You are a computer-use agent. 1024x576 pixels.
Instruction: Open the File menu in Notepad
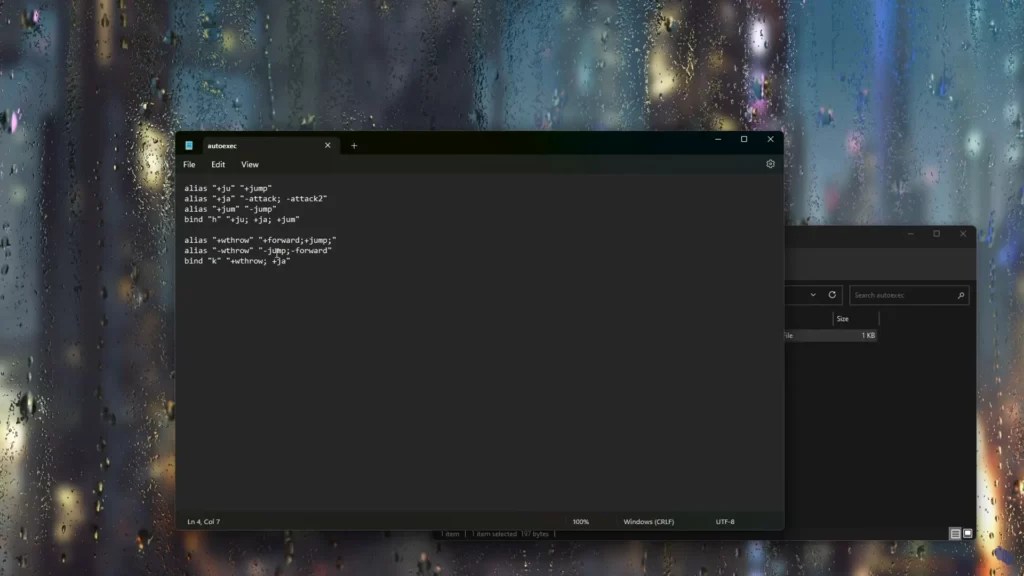tap(188, 164)
